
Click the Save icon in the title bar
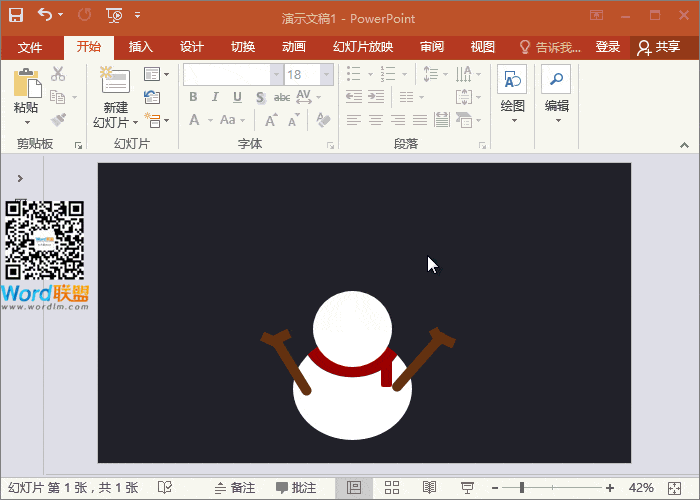coord(16,15)
